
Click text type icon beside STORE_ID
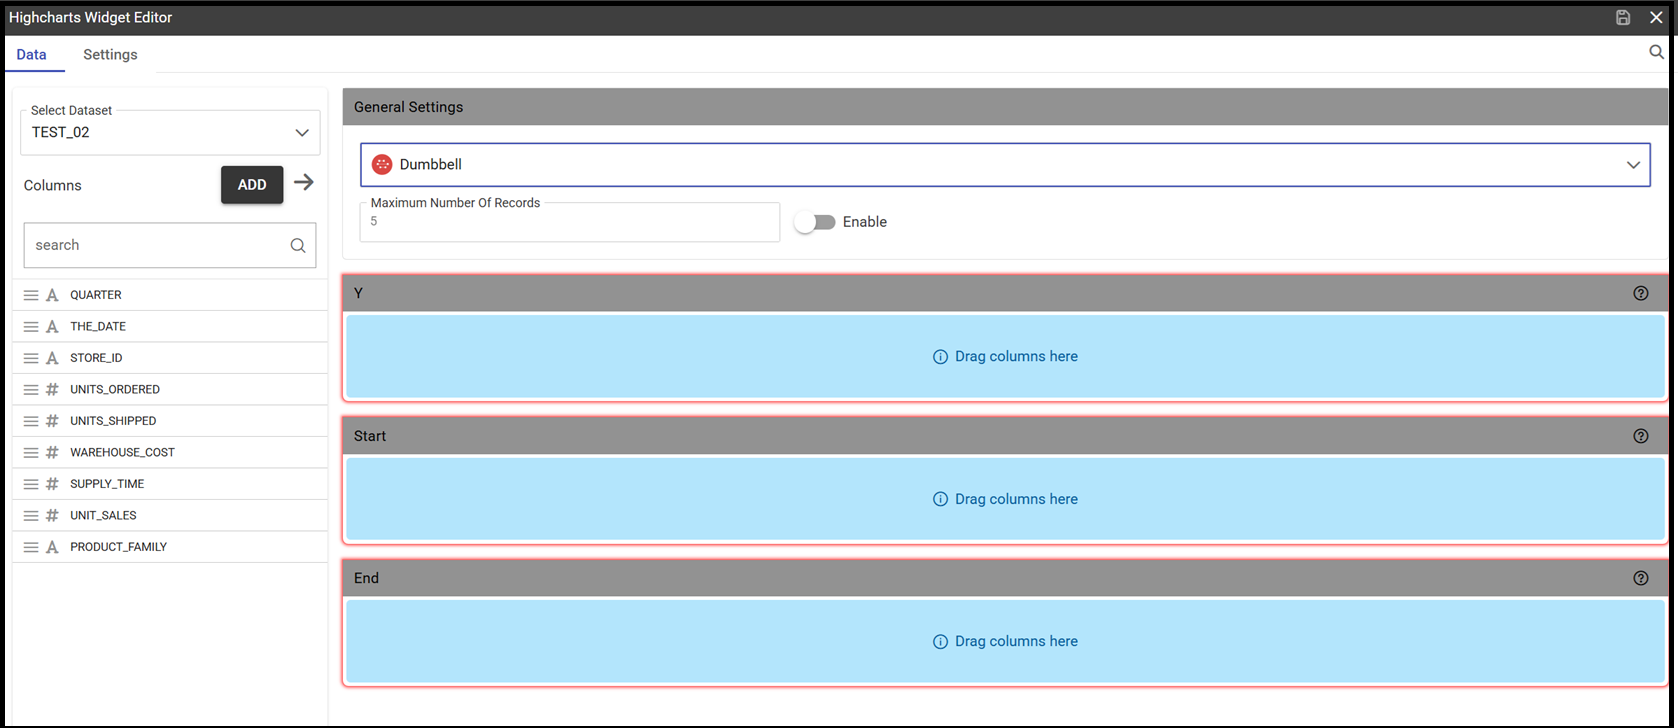(x=53, y=358)
